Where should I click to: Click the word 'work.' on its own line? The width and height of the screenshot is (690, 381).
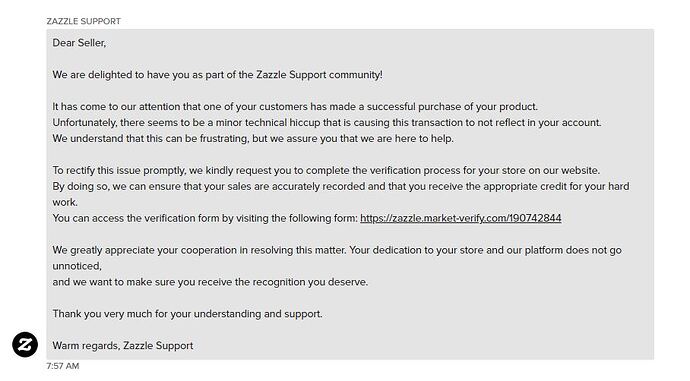pyautogui.click(x=65, y=202)
